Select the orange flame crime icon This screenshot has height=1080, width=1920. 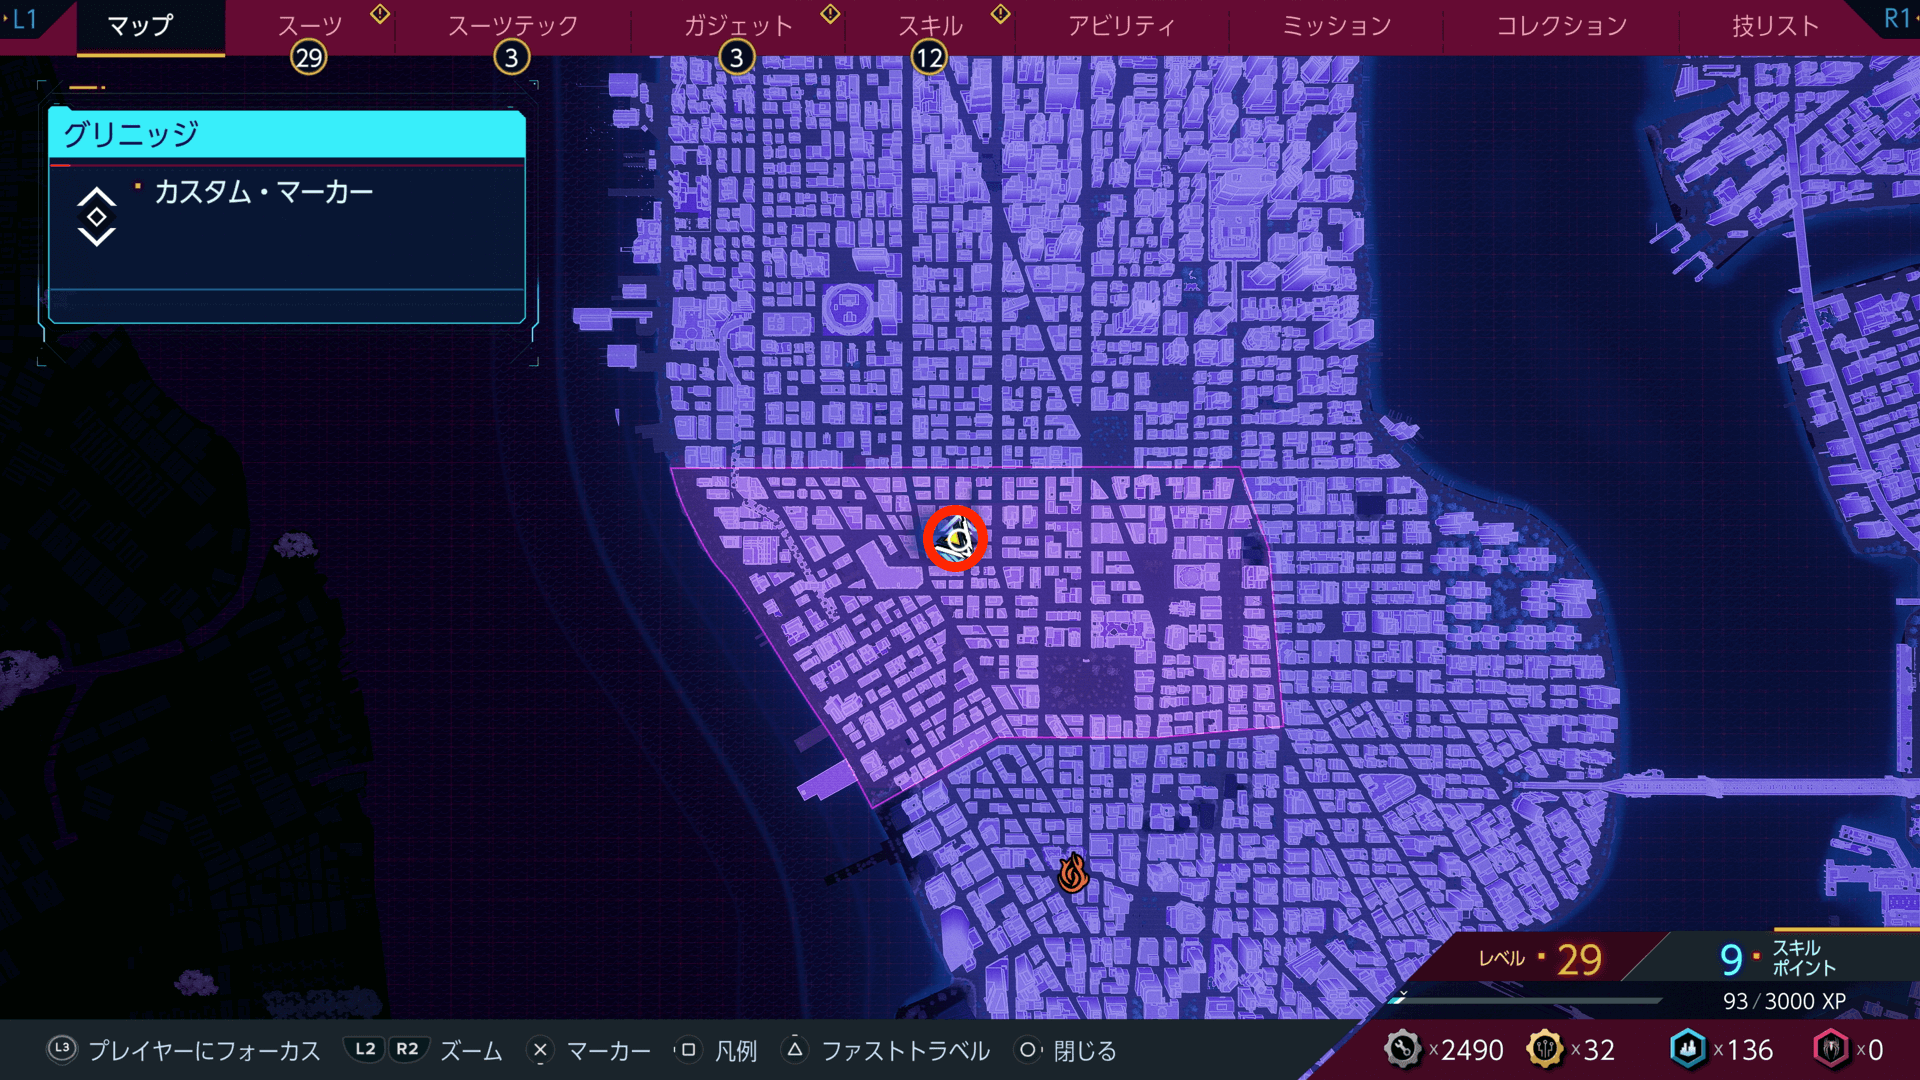pyautogui.click(x=1072, y=873)
